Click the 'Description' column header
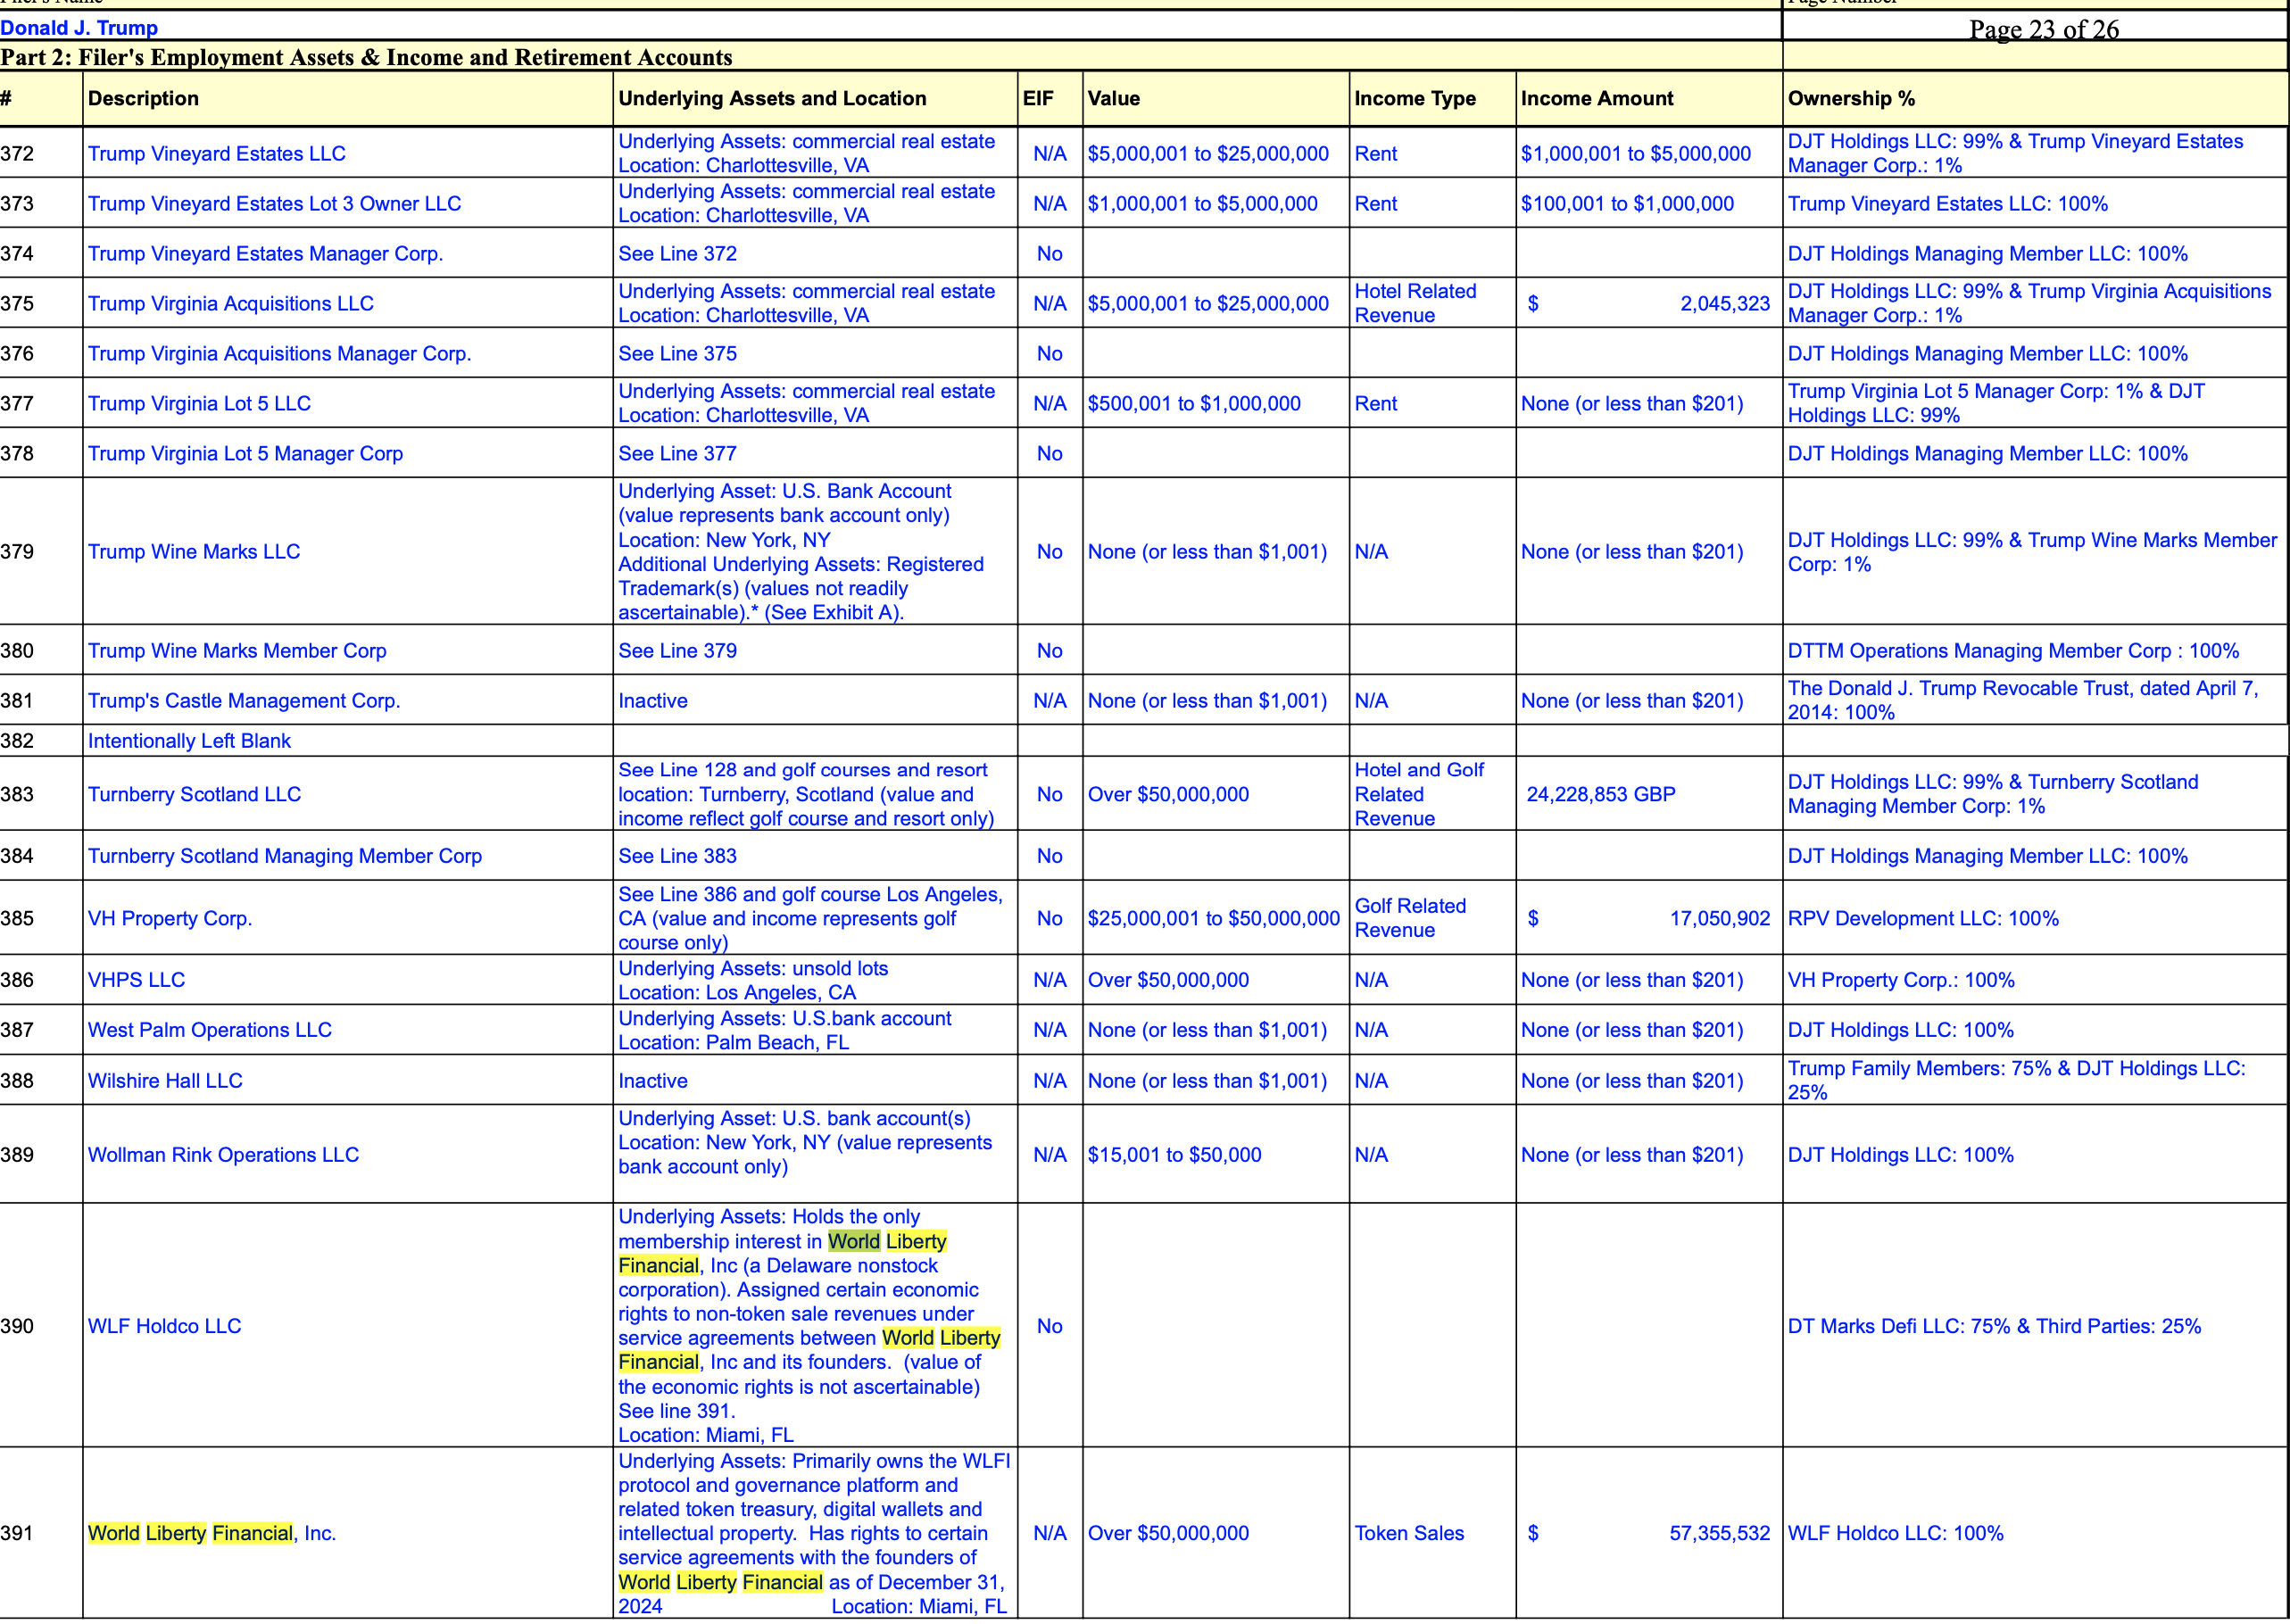 pos(143,98)
